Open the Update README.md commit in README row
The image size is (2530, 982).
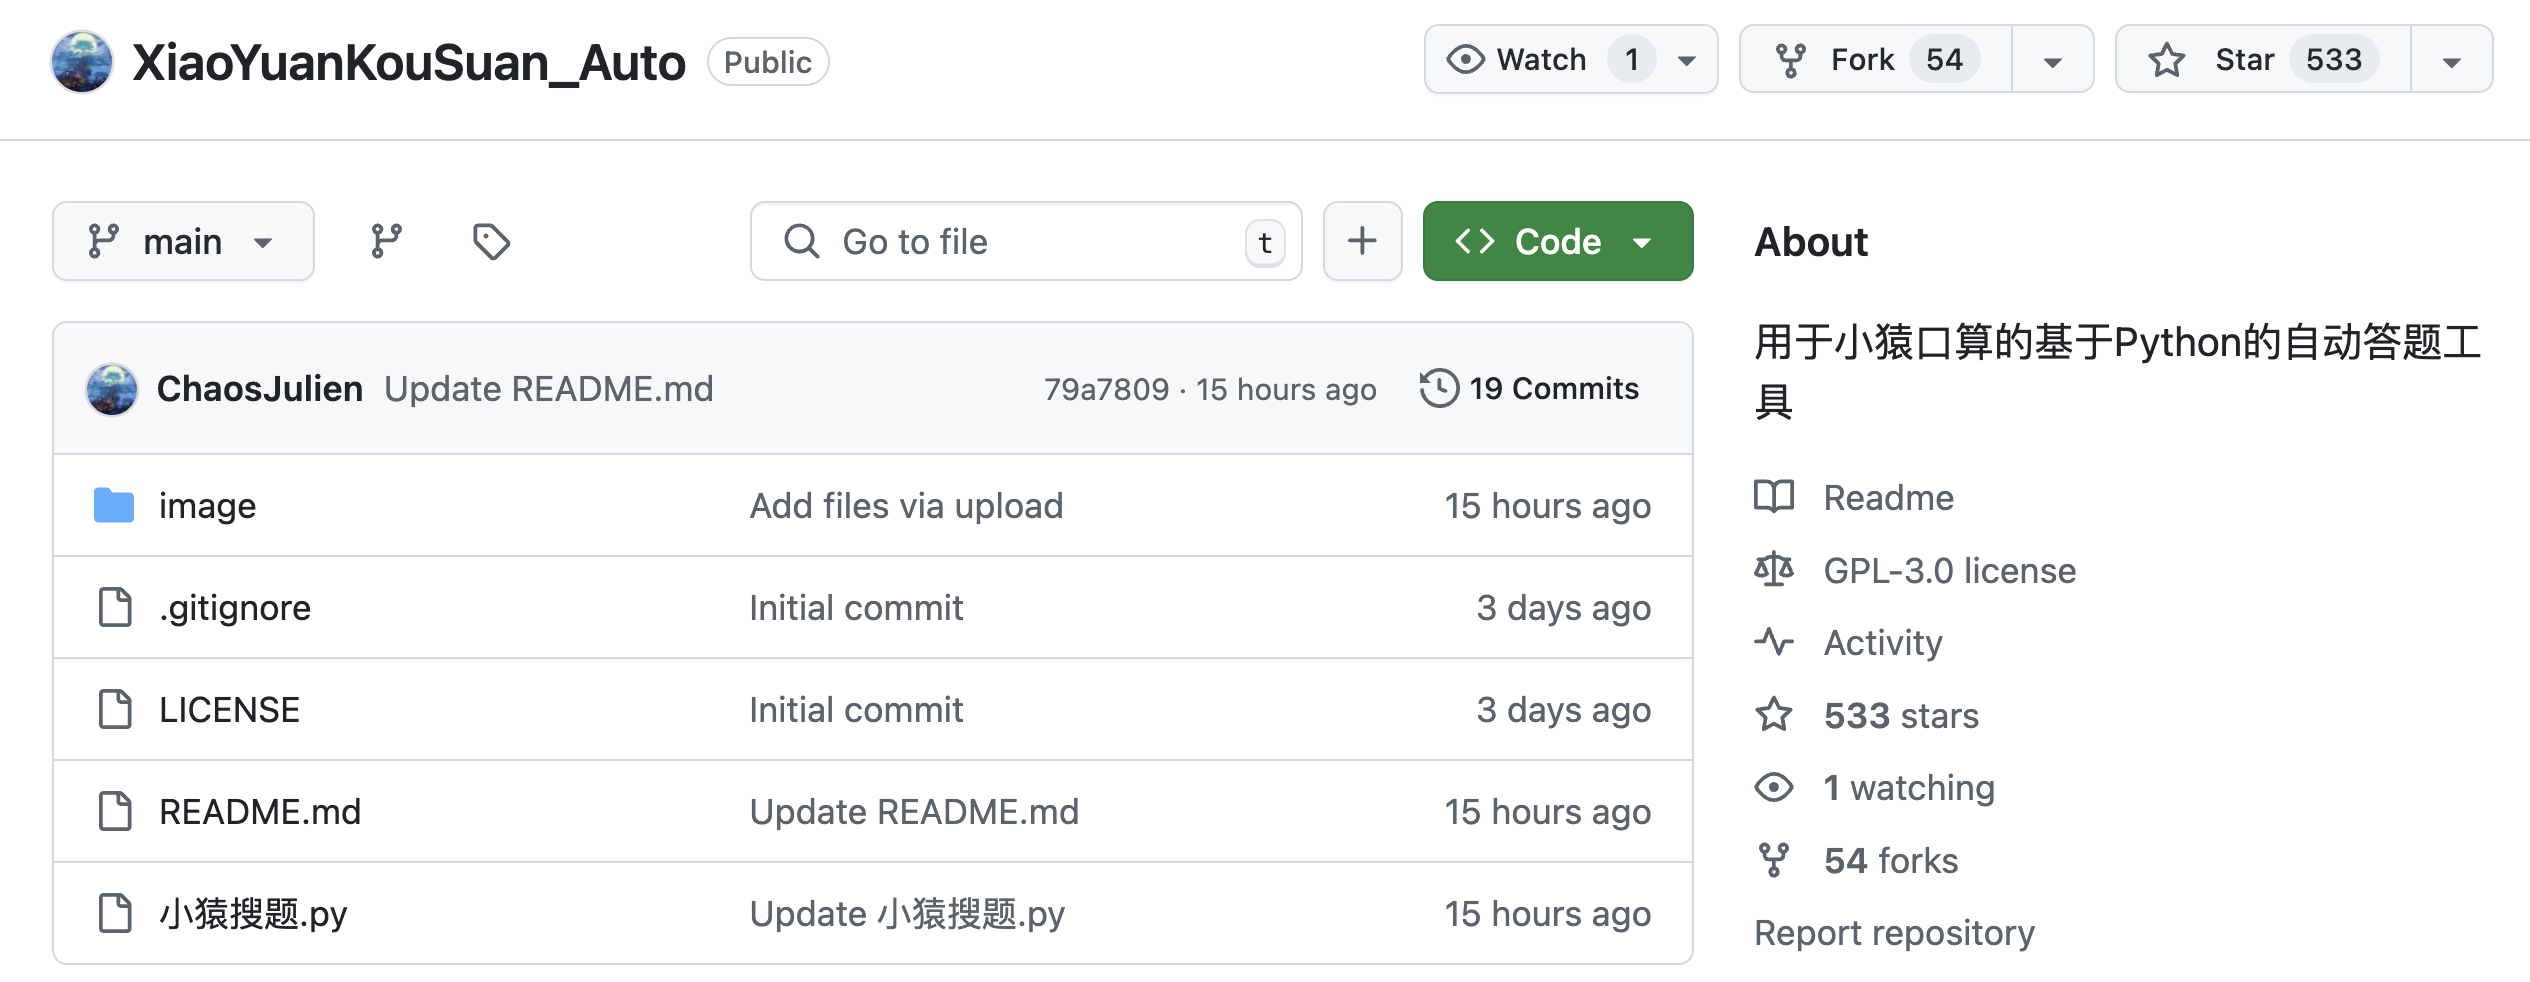click(914, 812)
